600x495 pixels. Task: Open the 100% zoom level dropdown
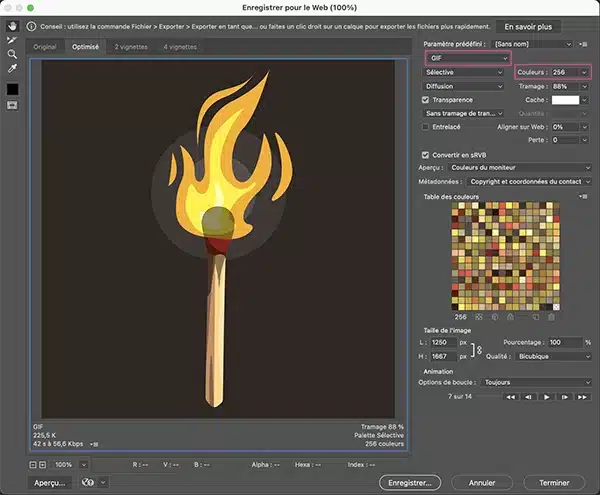tap(83, 465)
